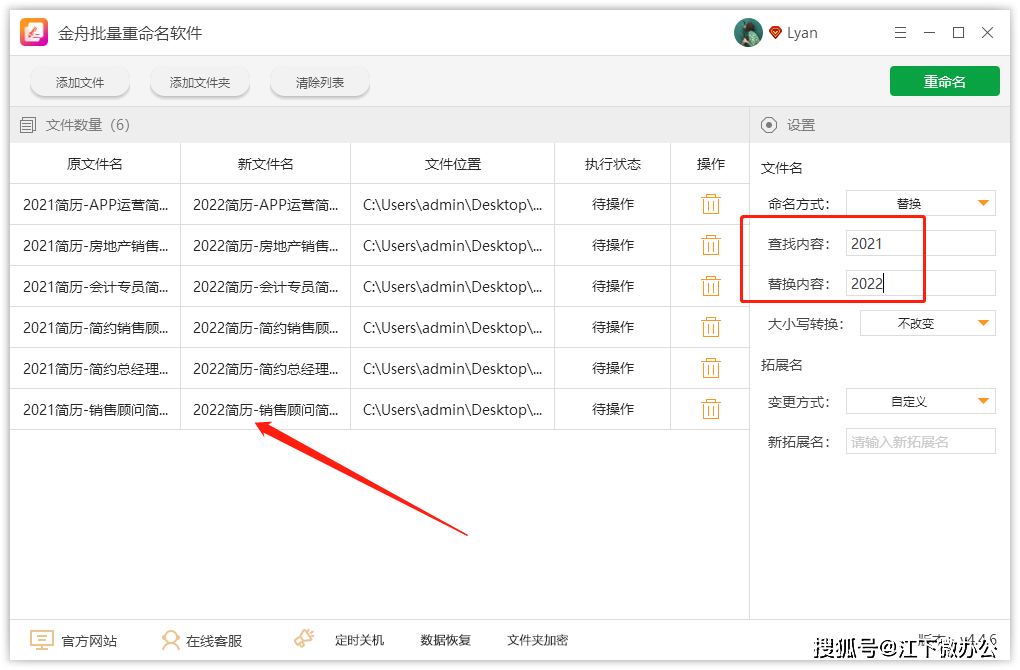1020x670 pixels.
Task: Click the user avatar picture
Action: click(748, 33)
